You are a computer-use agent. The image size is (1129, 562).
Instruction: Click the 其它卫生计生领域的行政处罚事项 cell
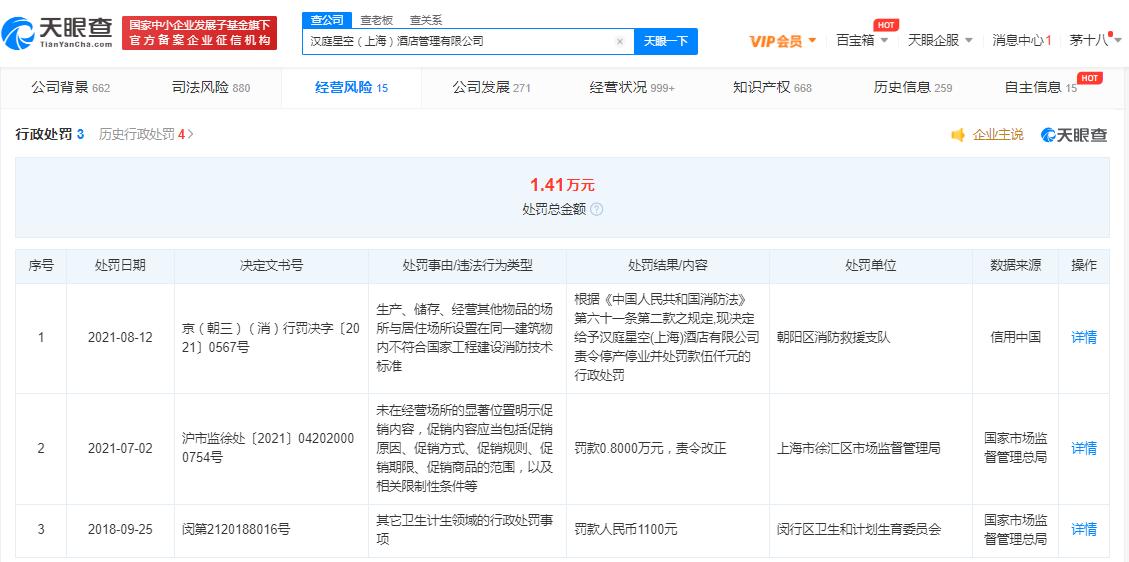(x=467, y=530)
